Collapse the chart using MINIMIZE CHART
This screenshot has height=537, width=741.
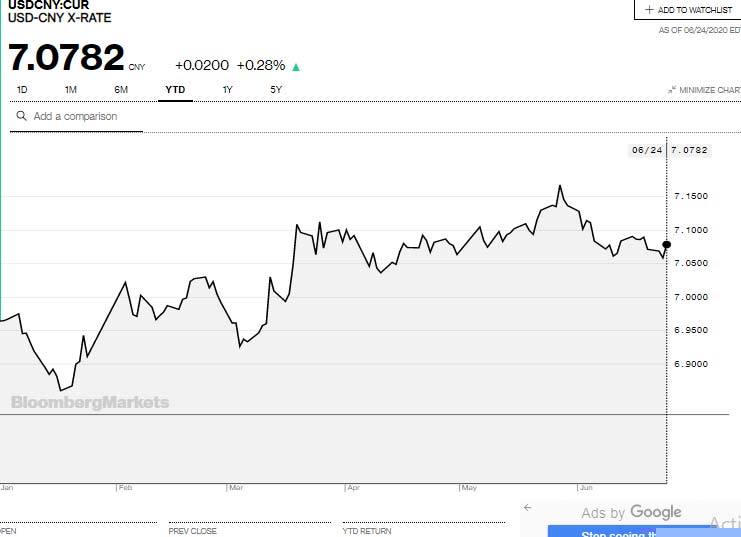710,90
